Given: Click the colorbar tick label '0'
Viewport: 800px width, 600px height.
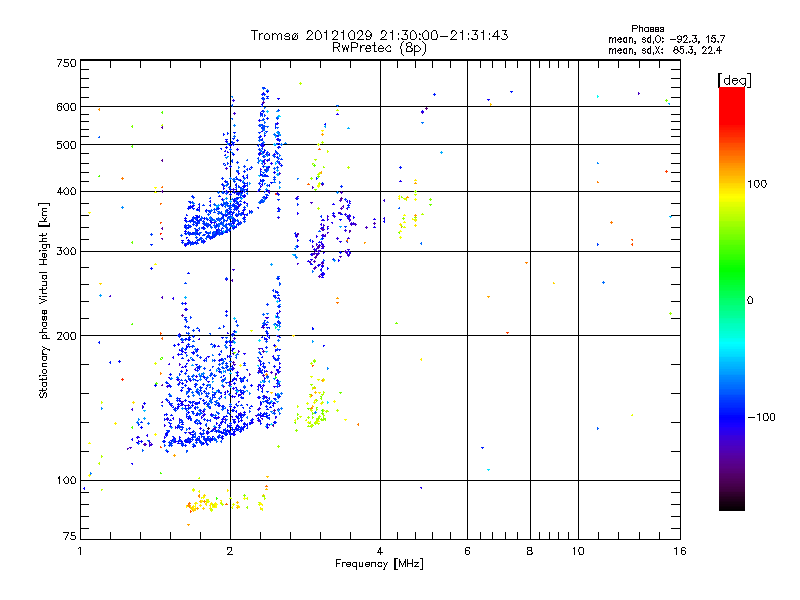Looking at the screenshot, I should (750, 301).
